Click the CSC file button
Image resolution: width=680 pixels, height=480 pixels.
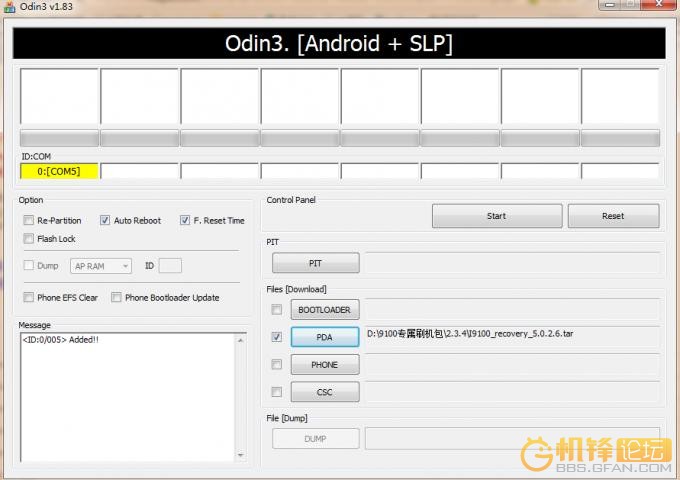(325, 392)
